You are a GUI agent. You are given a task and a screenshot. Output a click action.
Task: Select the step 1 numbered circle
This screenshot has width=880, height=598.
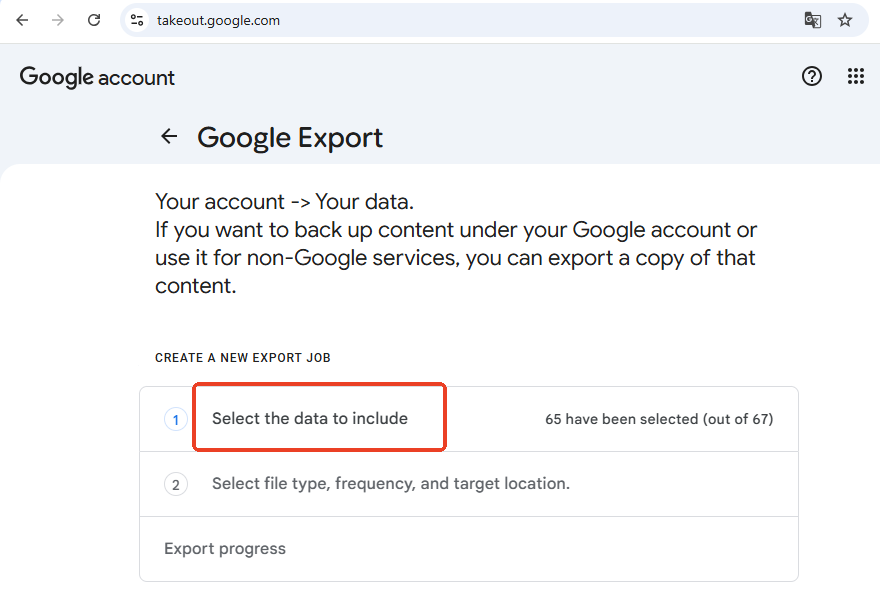(176, 419)
